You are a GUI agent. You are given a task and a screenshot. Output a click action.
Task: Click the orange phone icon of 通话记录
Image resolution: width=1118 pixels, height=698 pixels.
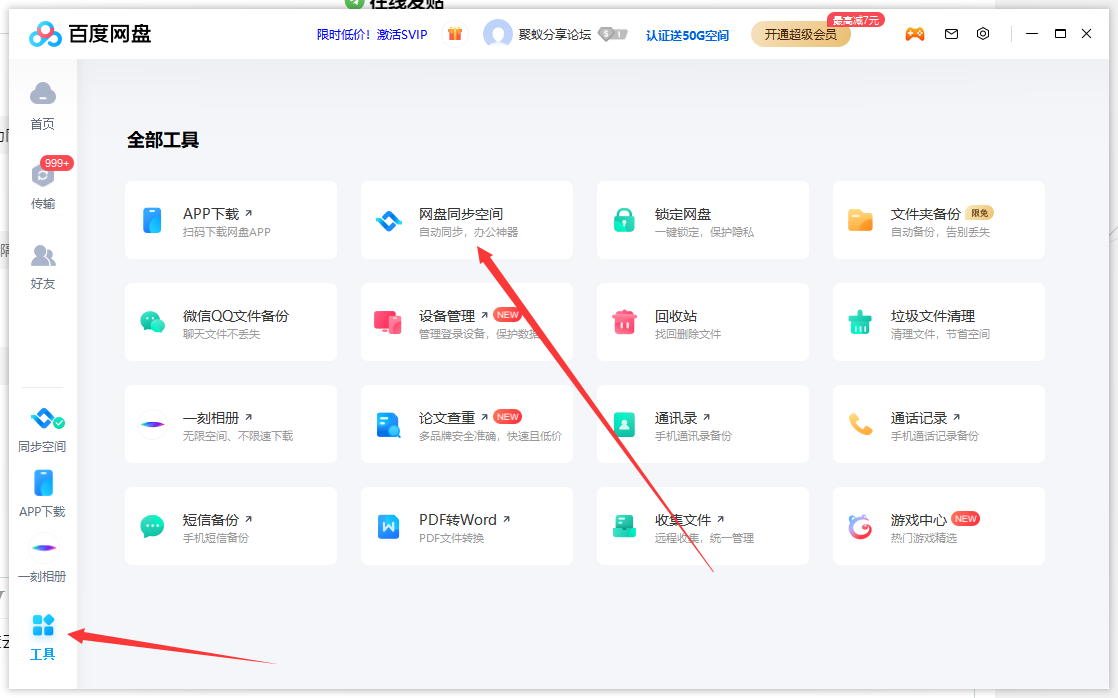point(861,424)
